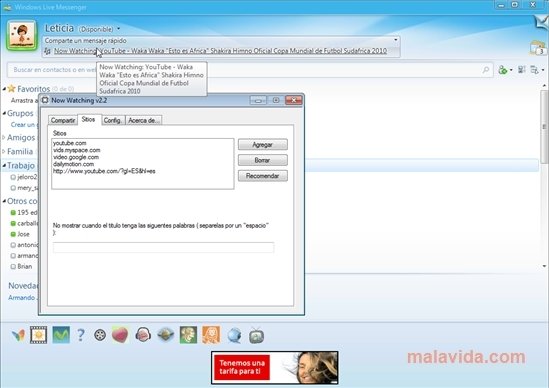The image size is (549, 388).
Task: Click the Crear un grupo link
Action: click(24, 125)
